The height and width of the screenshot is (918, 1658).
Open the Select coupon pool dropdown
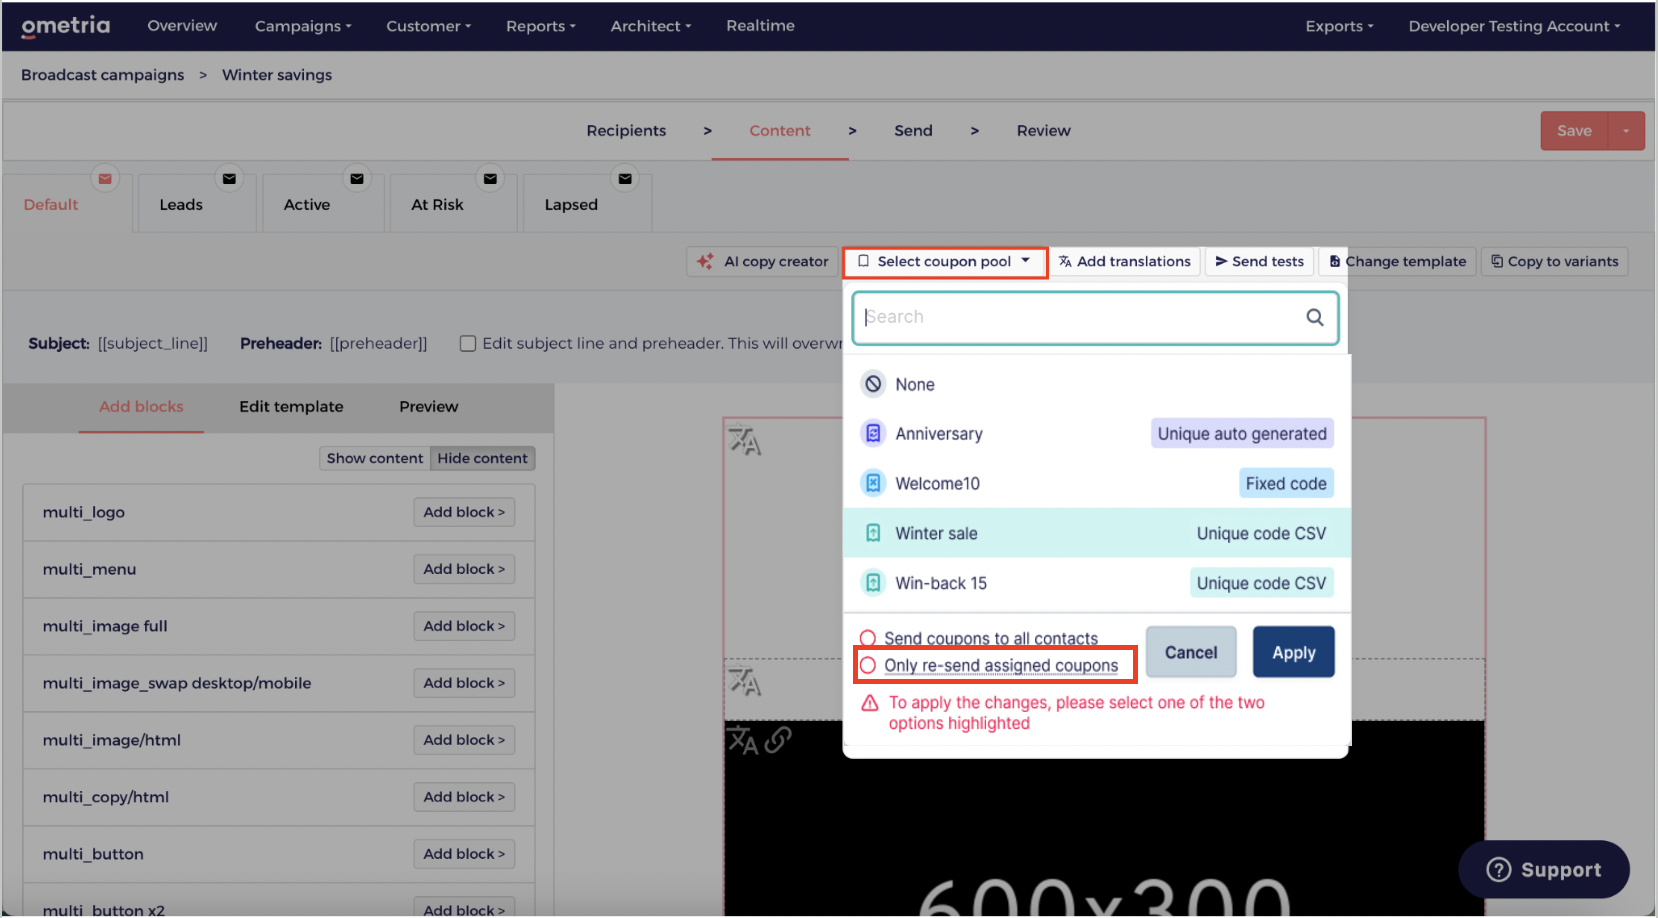point(944,262)
